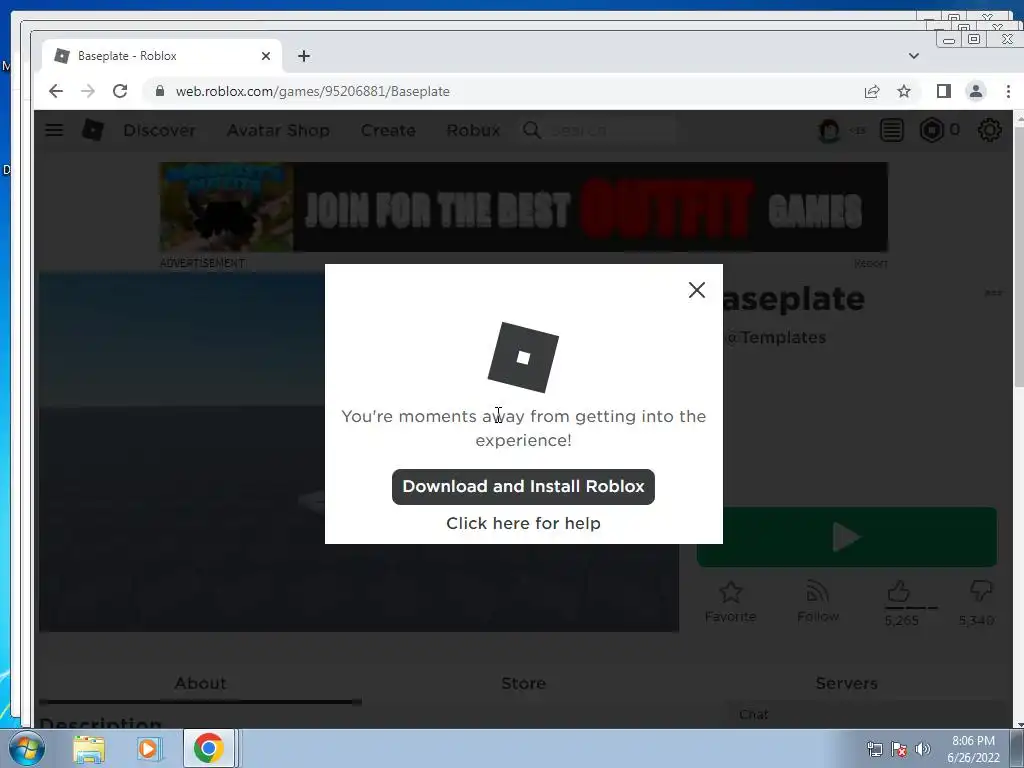
Task: Expand the tab search chevron
Action: [914, 56]
